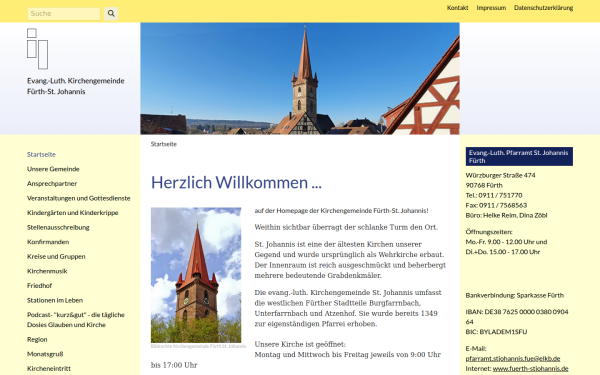The image size is (600, 375).
Task: Open Kirchenmusik menu entry
Action: 47,271
